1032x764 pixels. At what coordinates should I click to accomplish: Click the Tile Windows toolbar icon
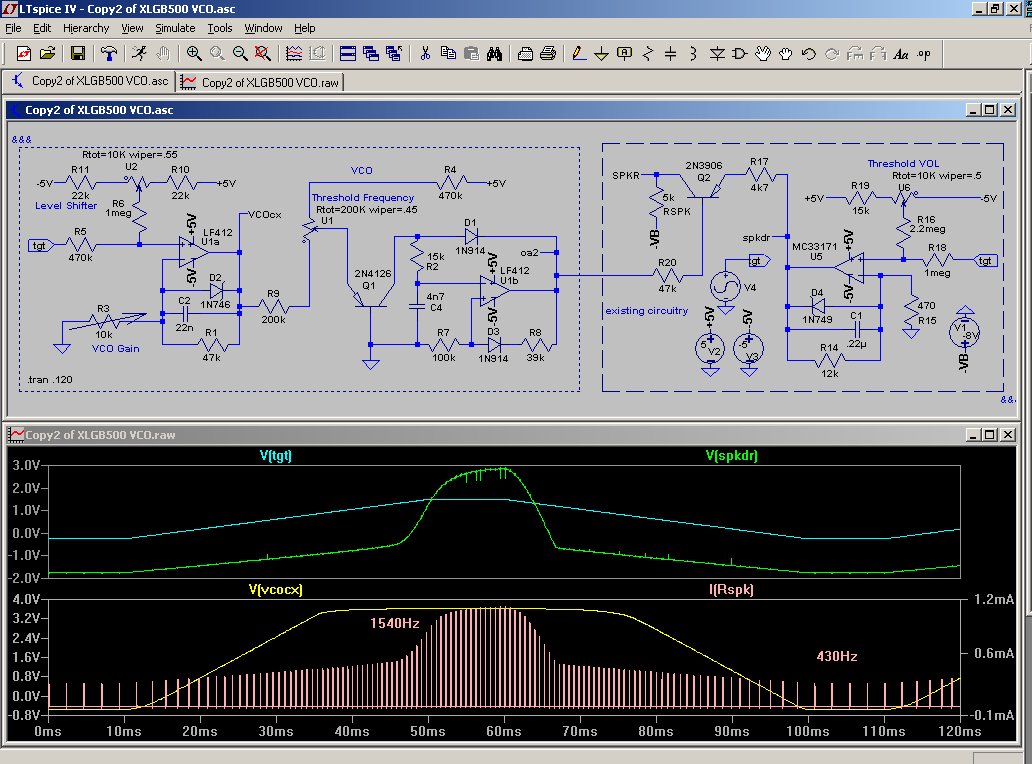pos(348,53)
